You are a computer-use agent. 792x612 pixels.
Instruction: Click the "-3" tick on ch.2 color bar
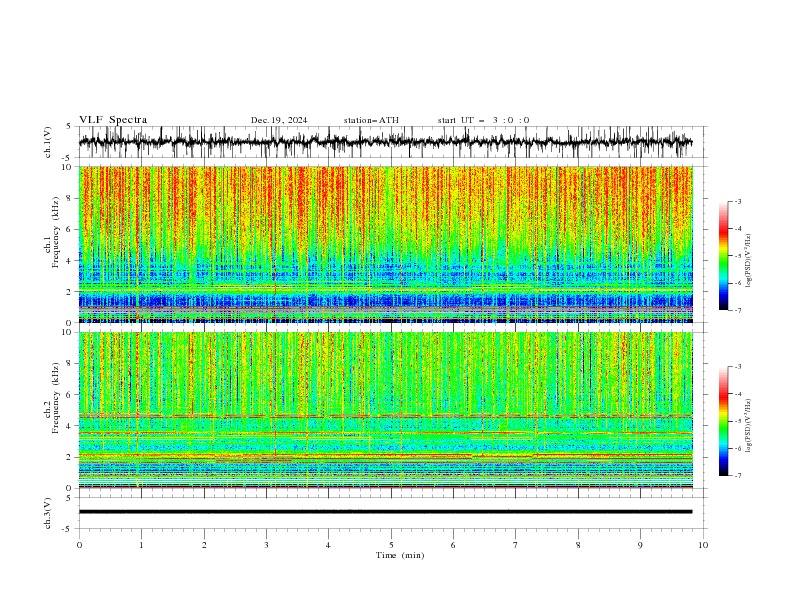click(x=737, y=367)
